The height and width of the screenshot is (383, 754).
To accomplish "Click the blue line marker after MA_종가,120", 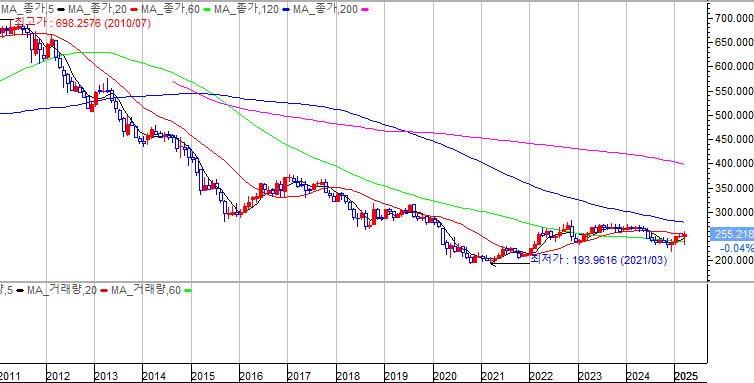I will click(286, 9).
